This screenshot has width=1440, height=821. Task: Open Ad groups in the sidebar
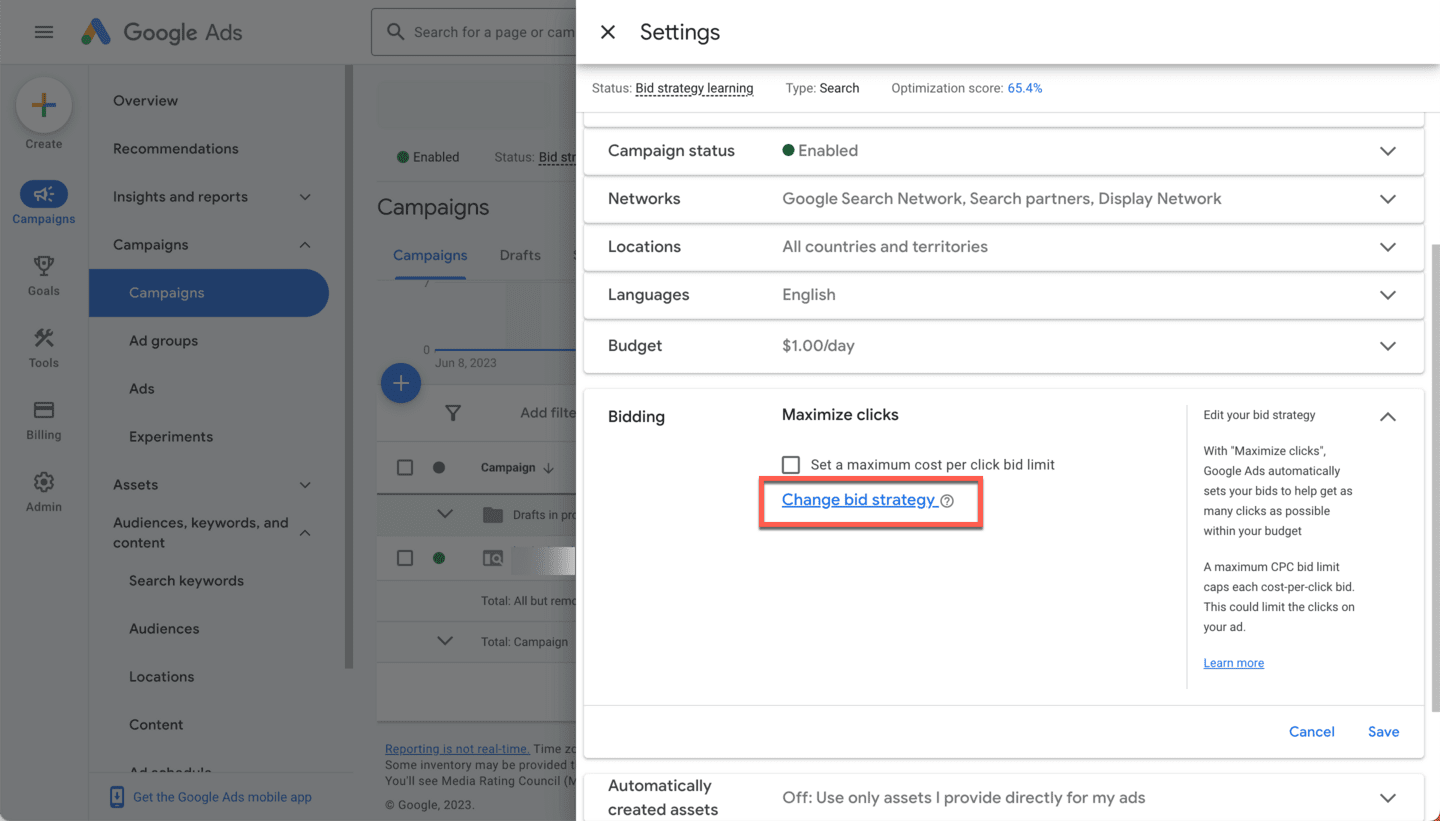(x=163, y=341)
